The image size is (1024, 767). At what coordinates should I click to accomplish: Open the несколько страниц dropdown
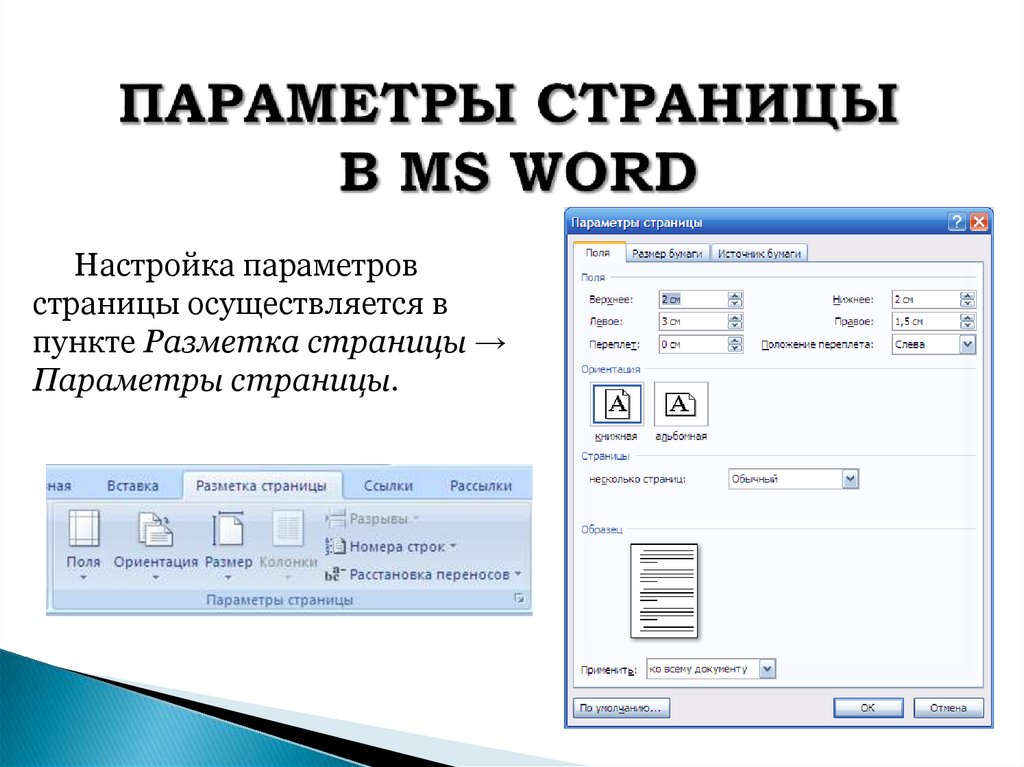coord(851,478)
